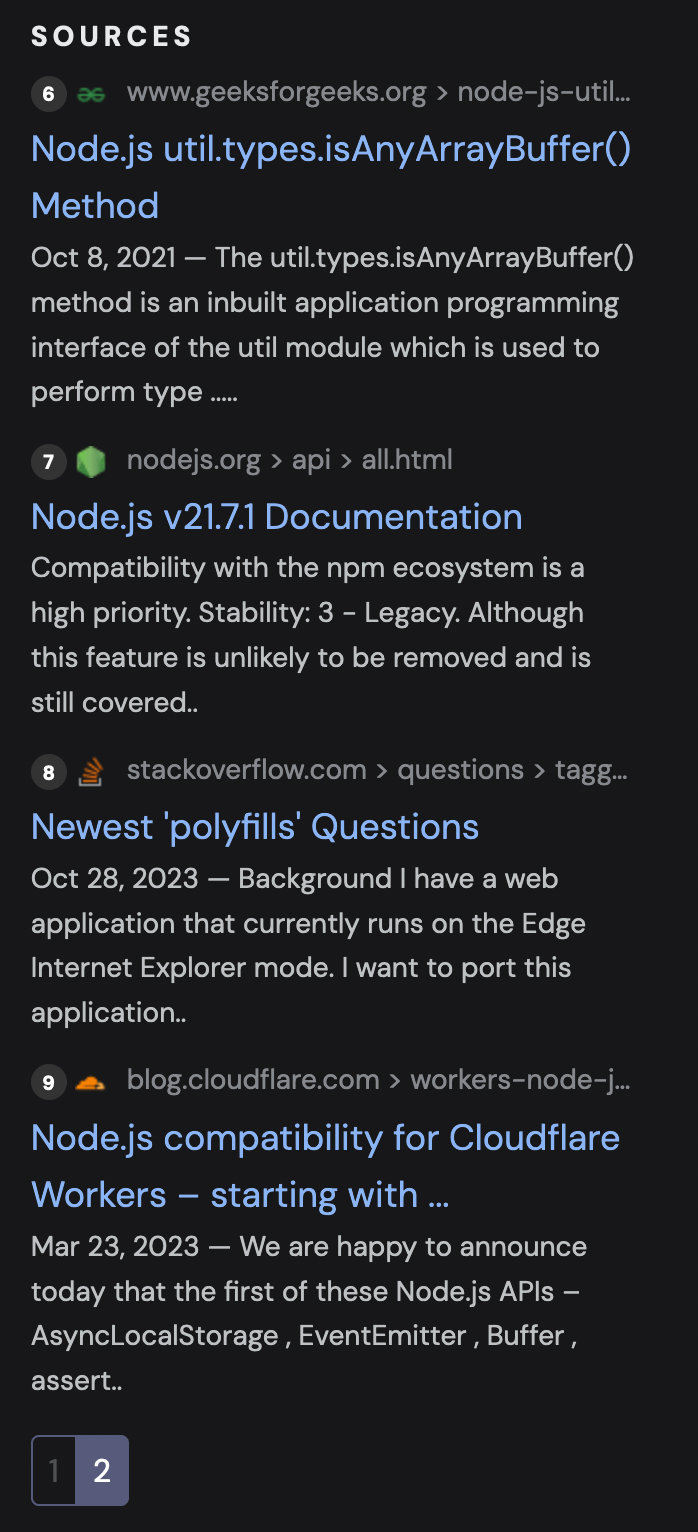The image size is (698, 1532).
Task: Click blog.cloudflare.com breadcrumb URL
Action: click(379, 1080)
